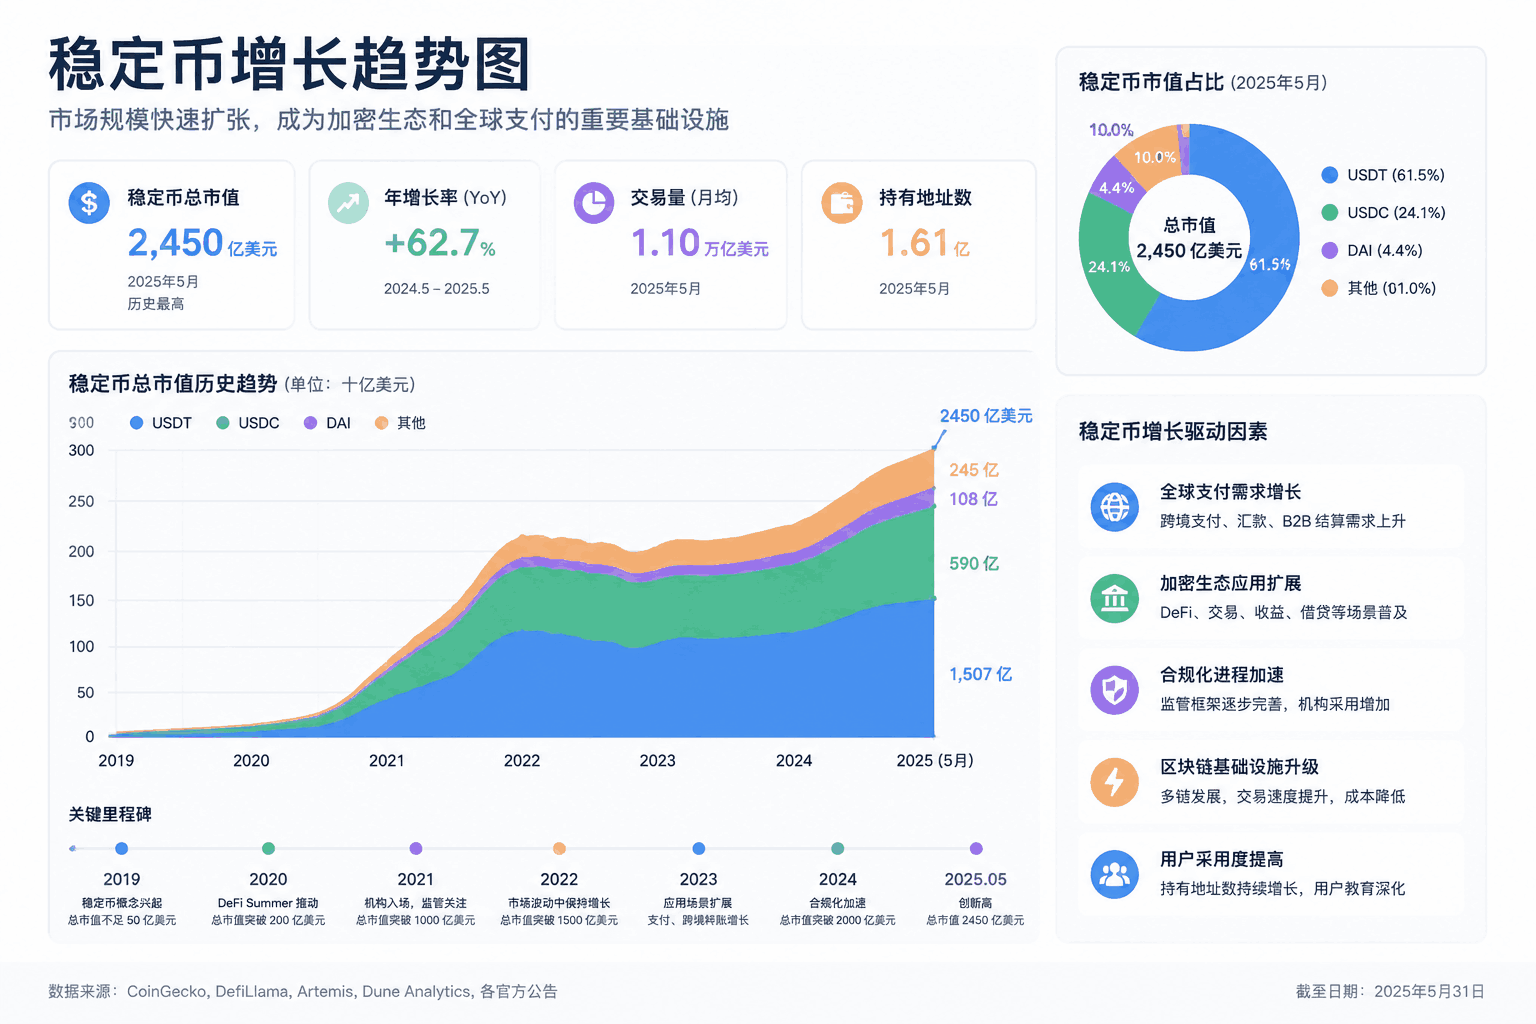This screenshot has width=1536, height=1024.
Task: Click the 其他 legend dot above the trend chart
Action: click(381, 423)
